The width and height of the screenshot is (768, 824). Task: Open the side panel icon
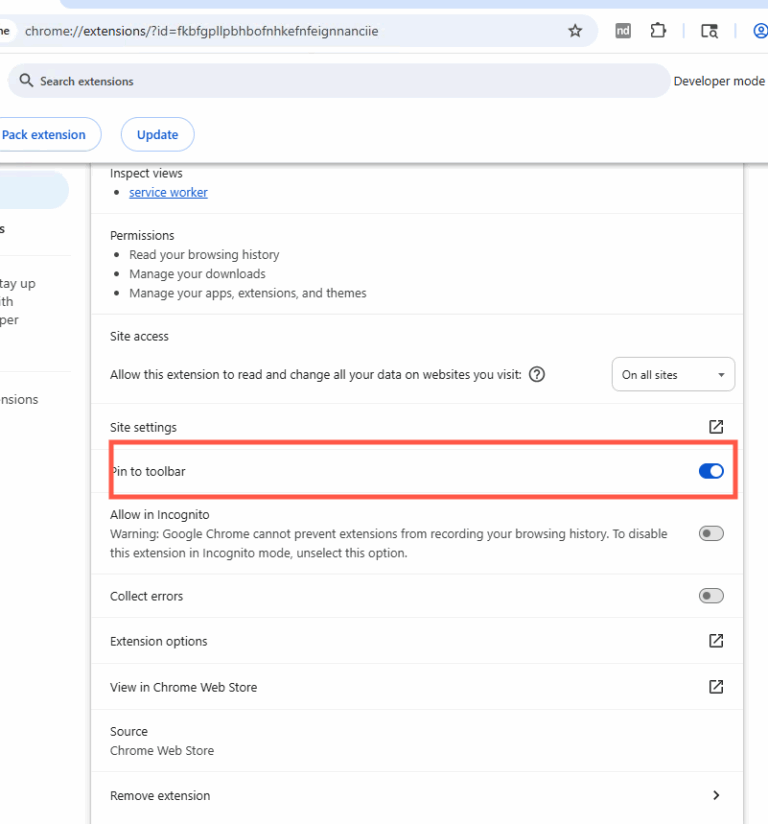tap(709, 31)
